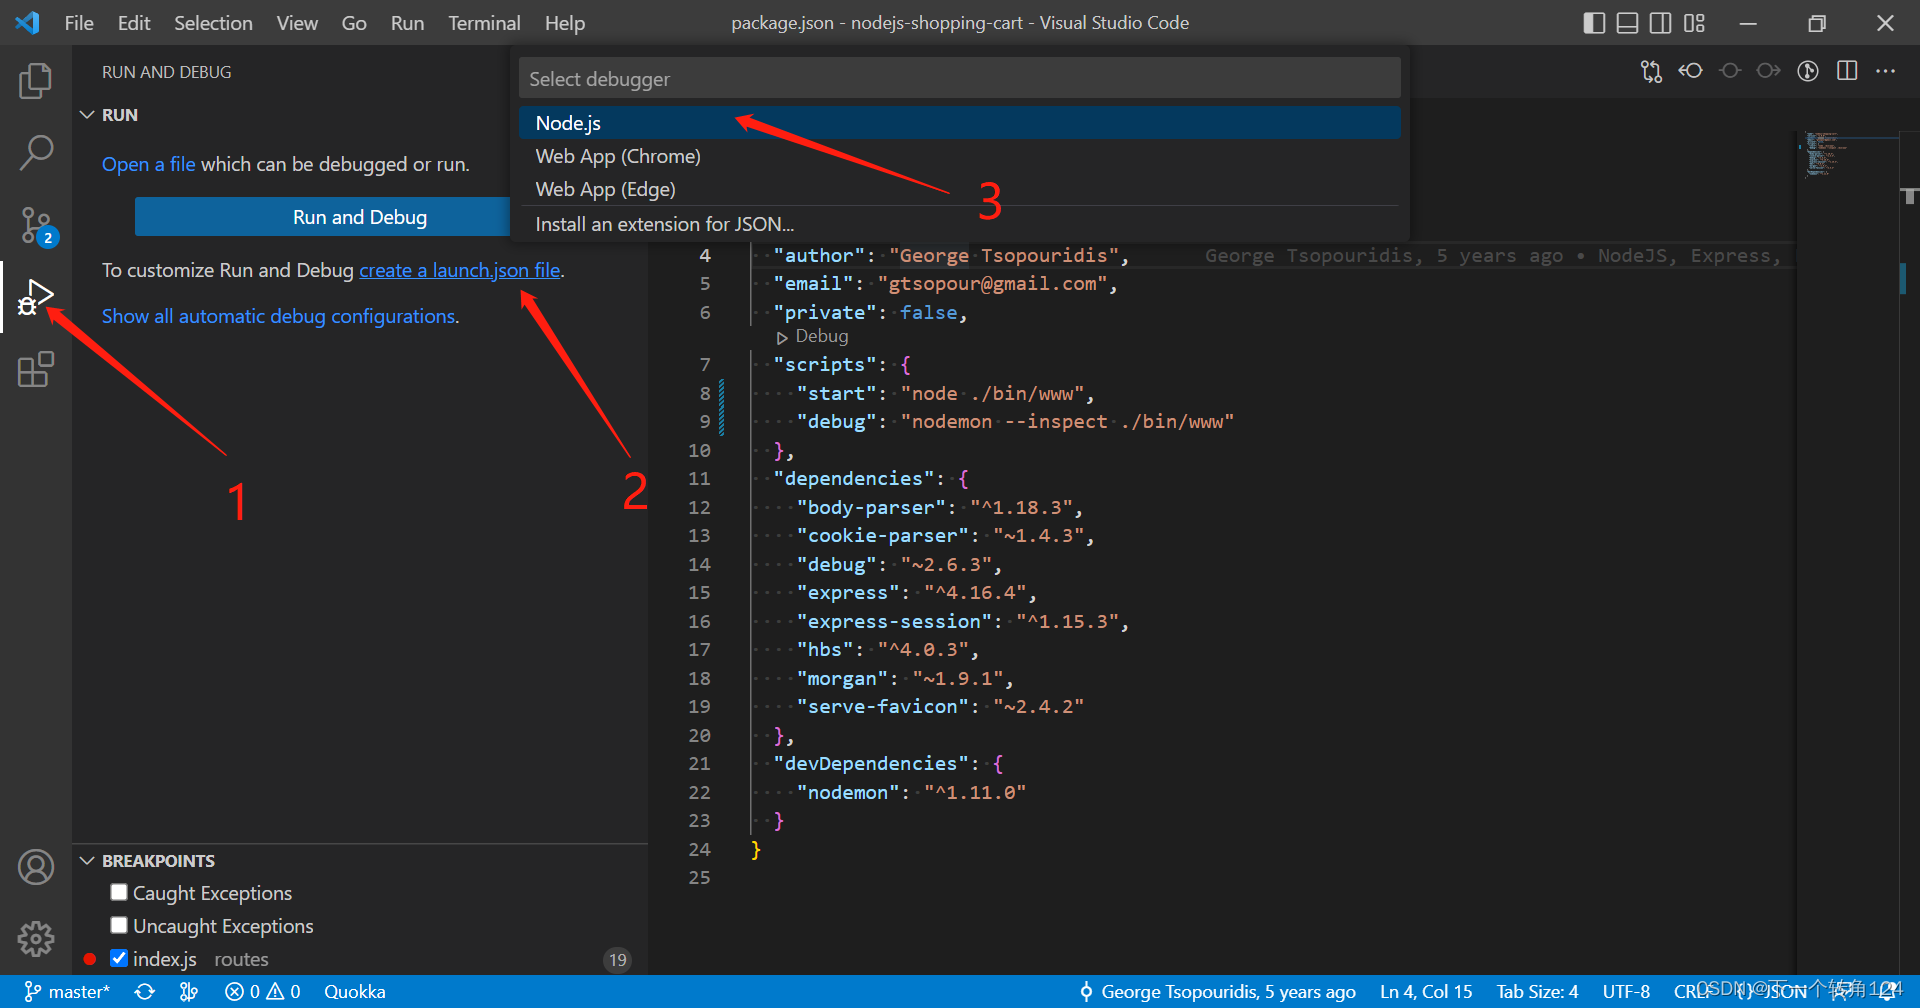
Task: Click the compare changes editor icon
Action: [1651, 71]
